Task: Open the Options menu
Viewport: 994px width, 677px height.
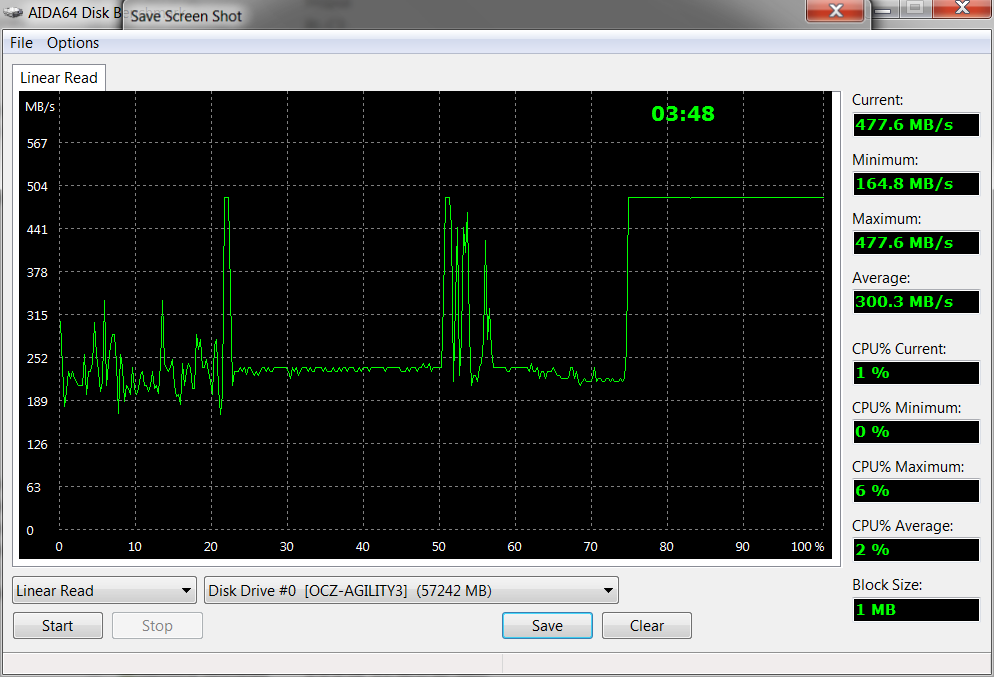Action: pyautogui.click(x=73, y=43)
